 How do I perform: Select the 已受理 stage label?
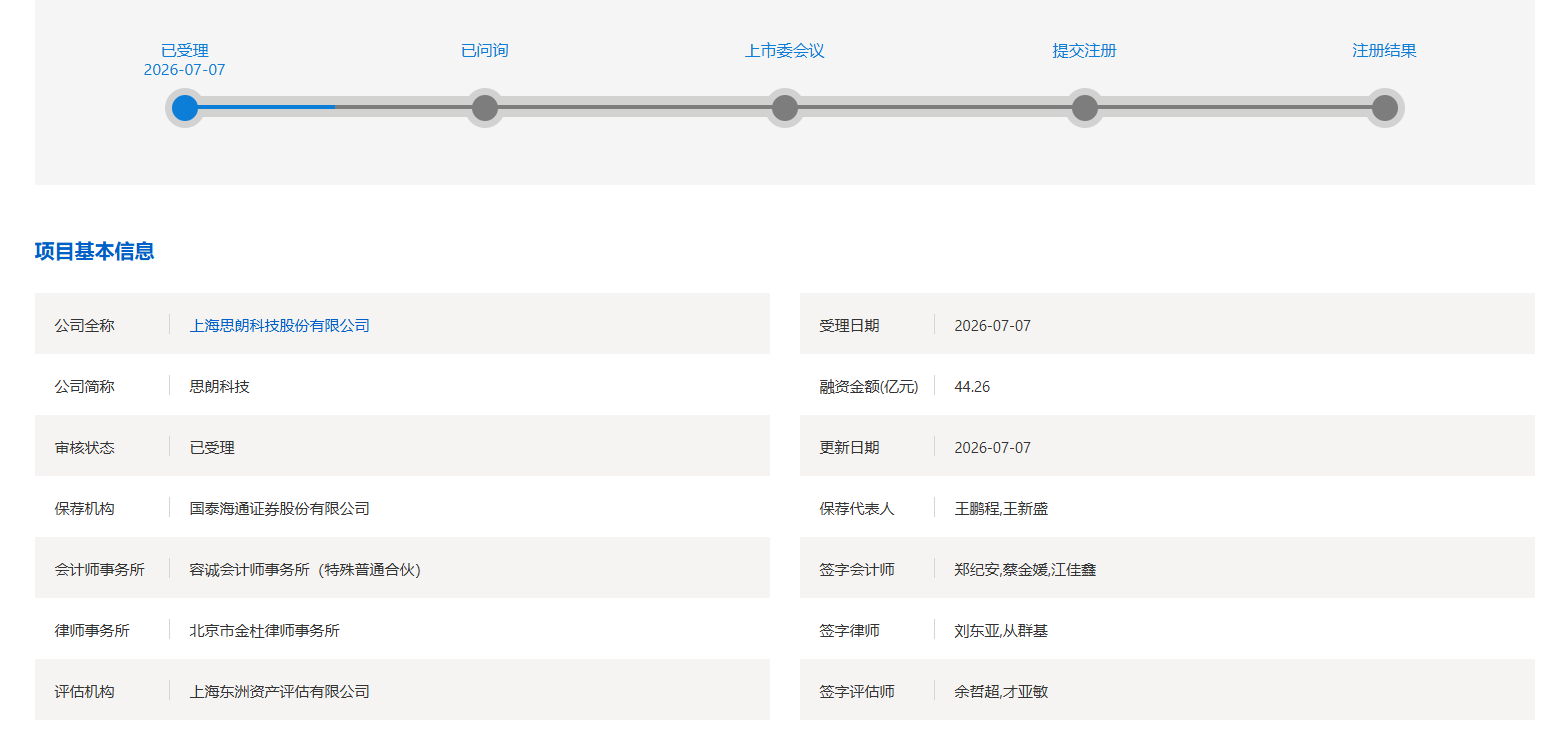click(x=185, y=51)
